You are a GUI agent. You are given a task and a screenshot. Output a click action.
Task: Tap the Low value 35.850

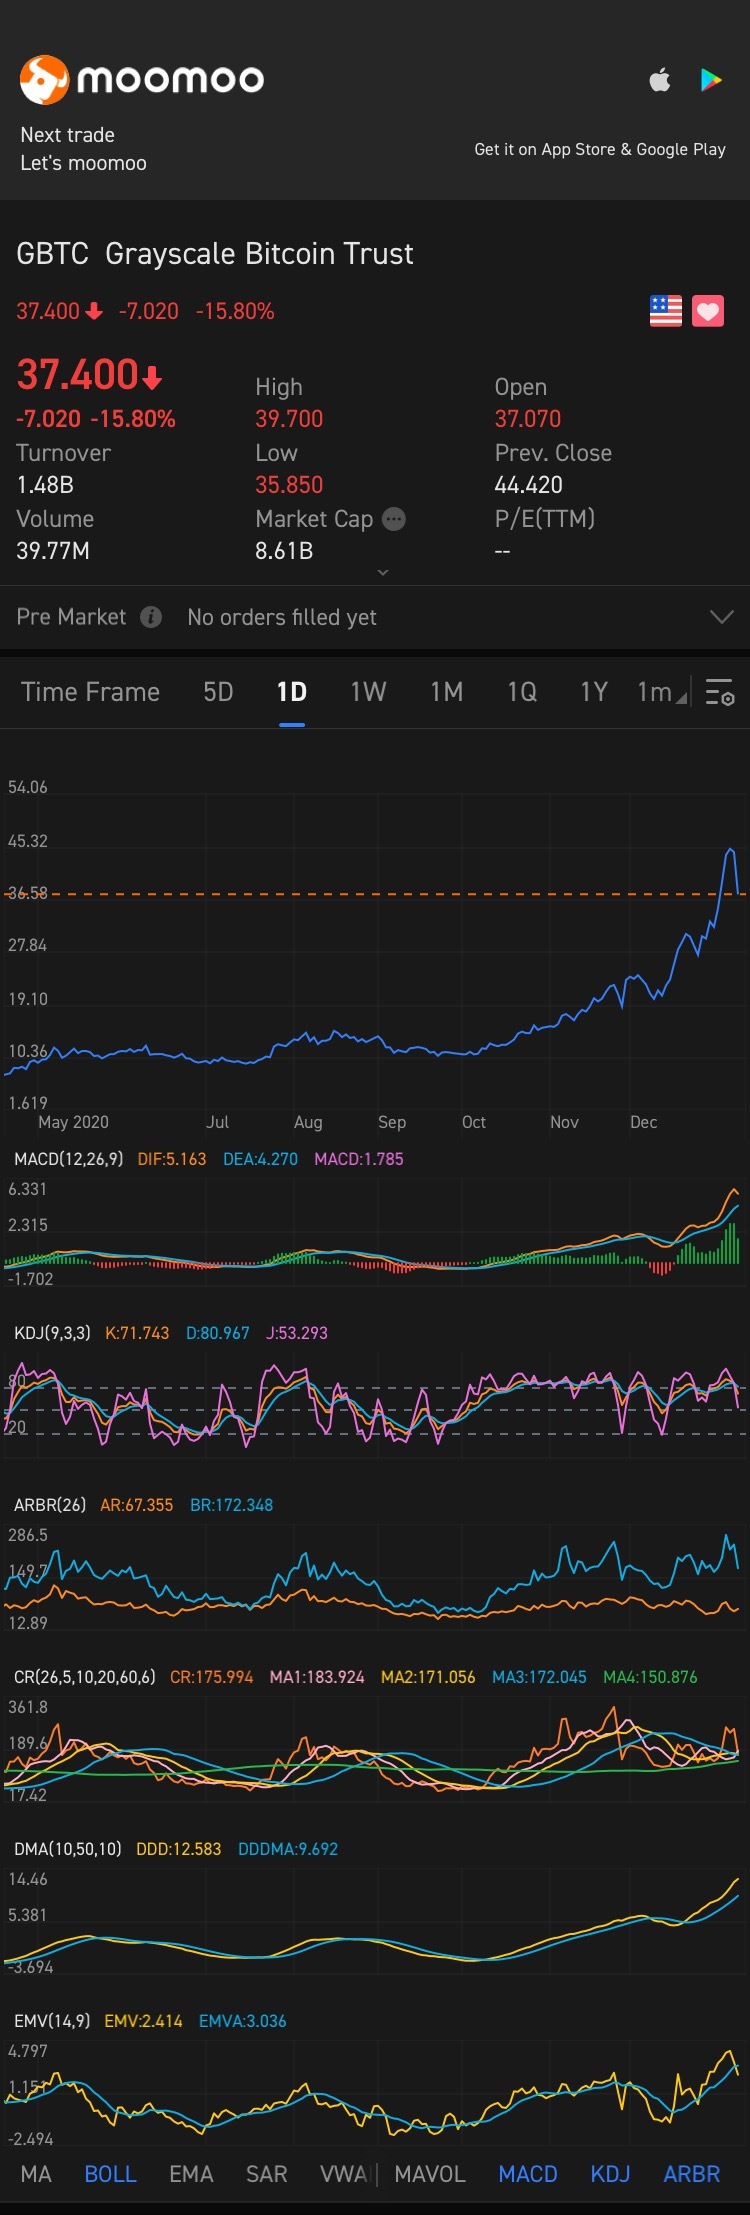coord(289,485)
